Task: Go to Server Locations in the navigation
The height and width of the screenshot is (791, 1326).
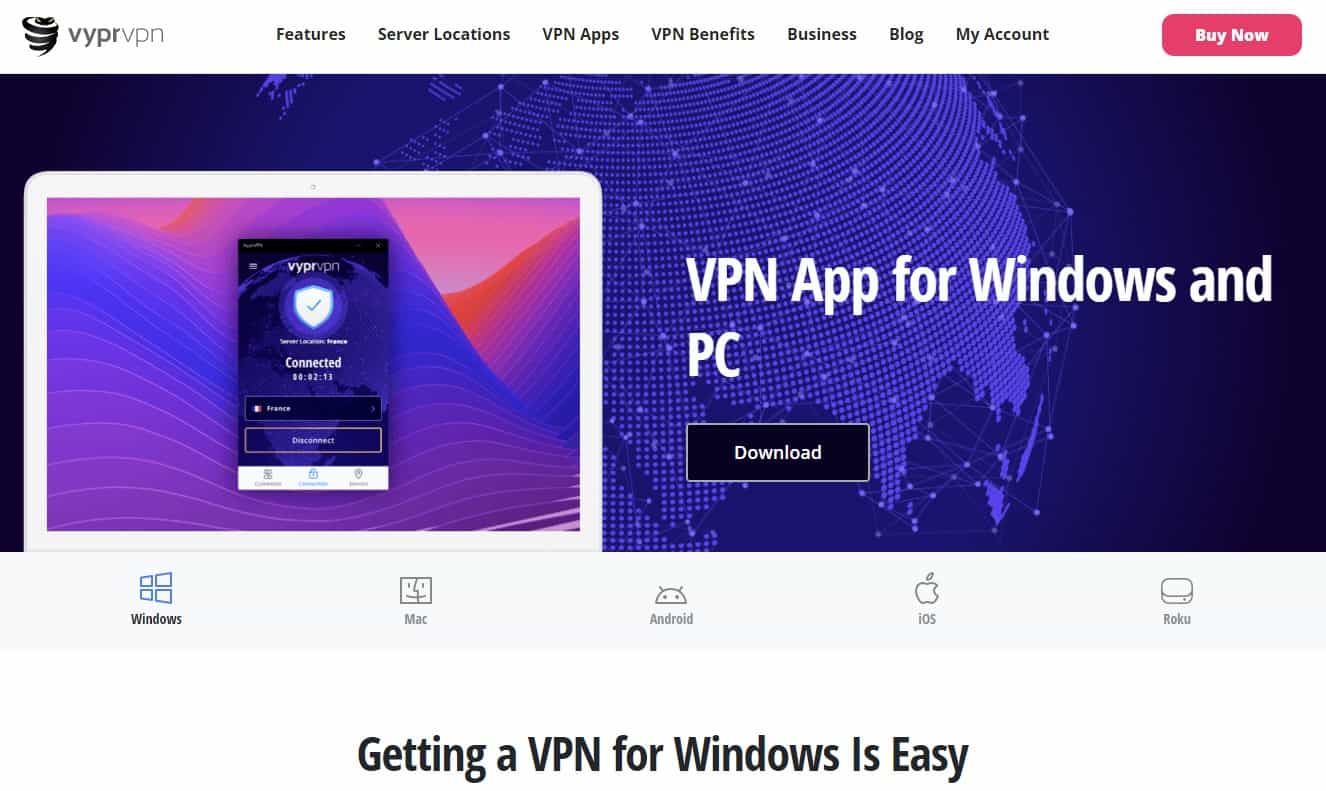Action: (x=444, y=34)
